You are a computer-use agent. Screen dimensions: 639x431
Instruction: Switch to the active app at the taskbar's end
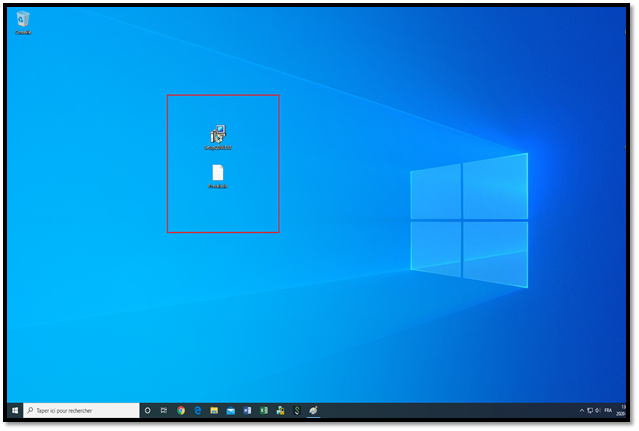[x=313, y=410]
